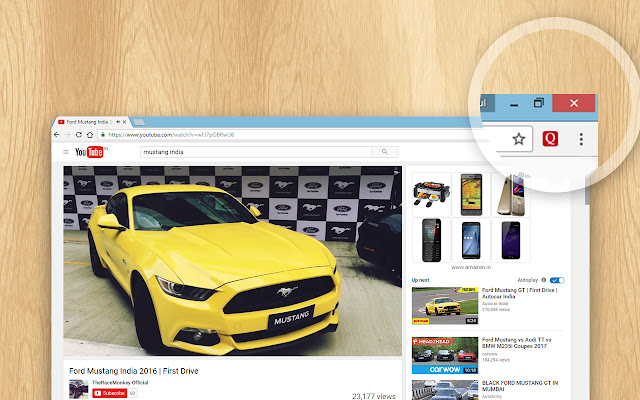
Task: Click the orange-screen smartphone ad
Action: (x=471, y=195)
